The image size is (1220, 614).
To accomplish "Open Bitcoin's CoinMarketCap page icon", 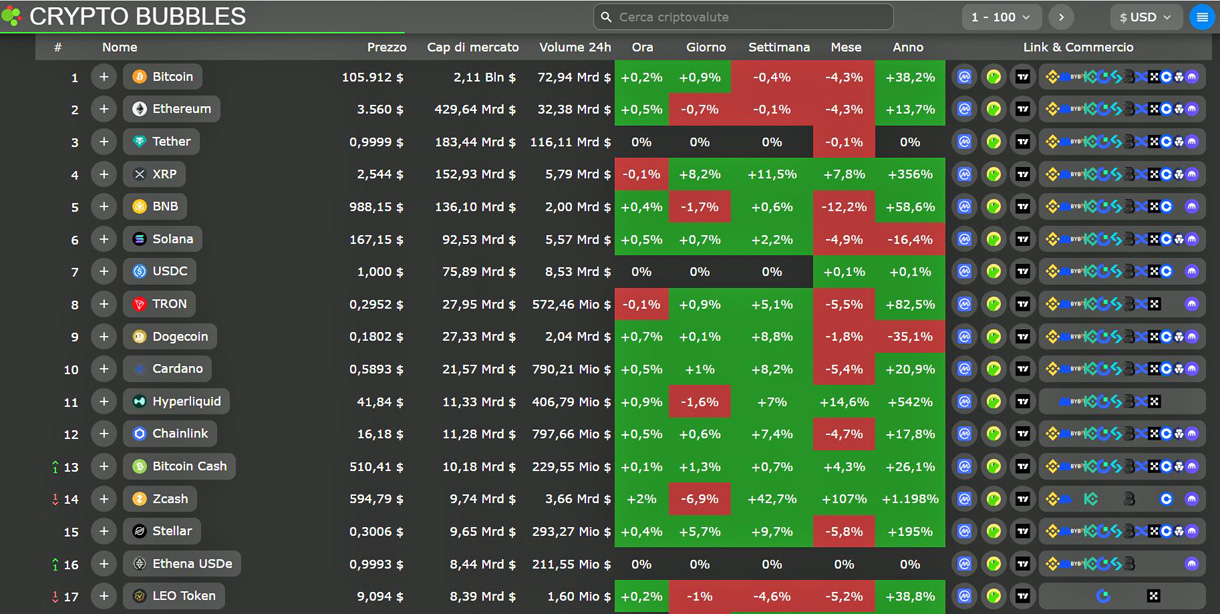I will [x=963, y=76].
